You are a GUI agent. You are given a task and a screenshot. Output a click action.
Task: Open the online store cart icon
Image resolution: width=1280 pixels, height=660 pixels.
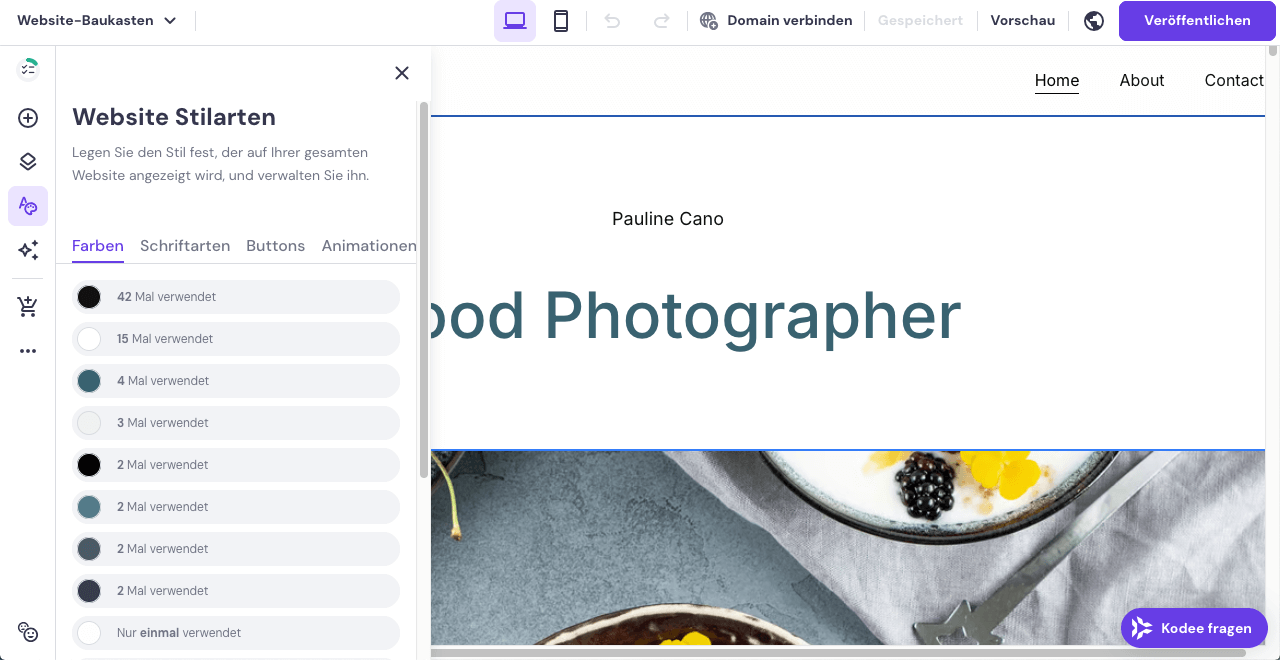(28, 307)
